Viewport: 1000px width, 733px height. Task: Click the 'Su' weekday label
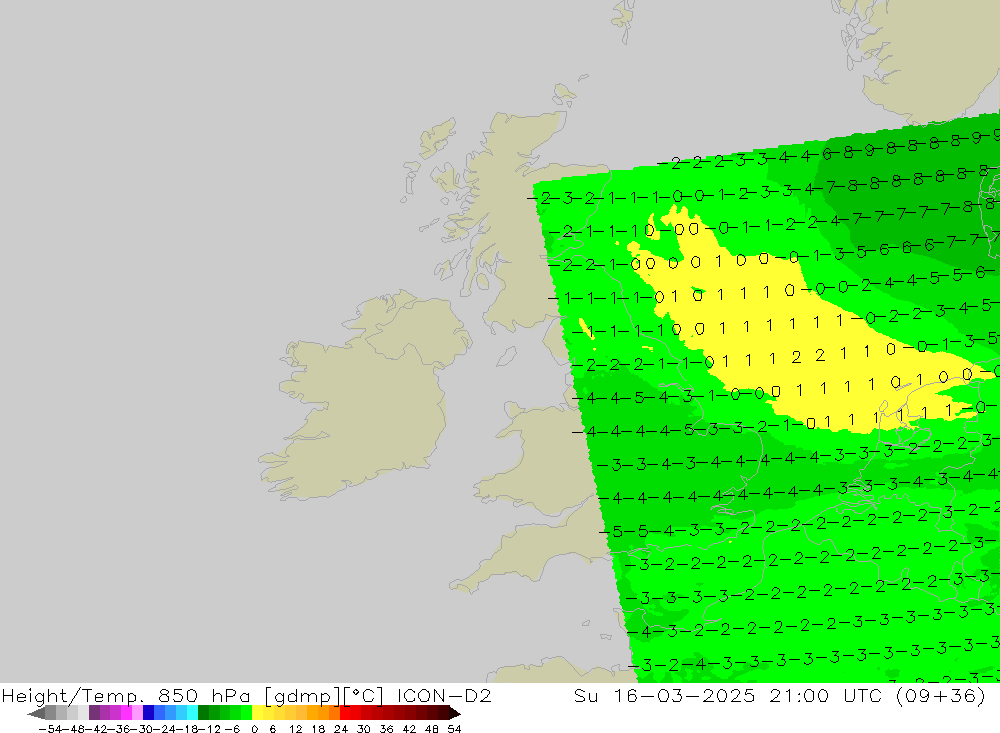point(585,696)
